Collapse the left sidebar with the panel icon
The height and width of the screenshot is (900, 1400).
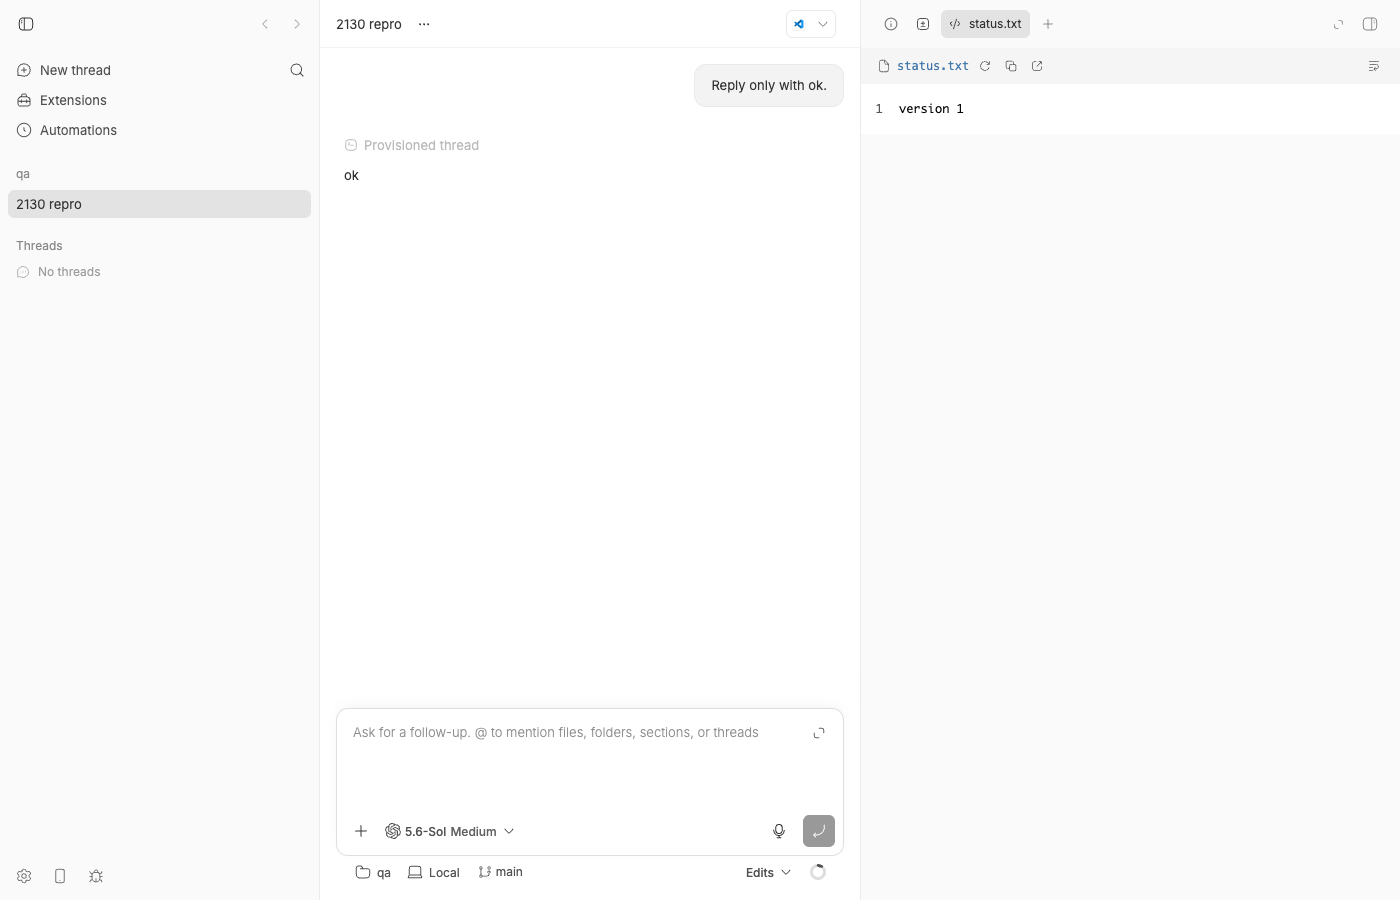coord(26,24)
